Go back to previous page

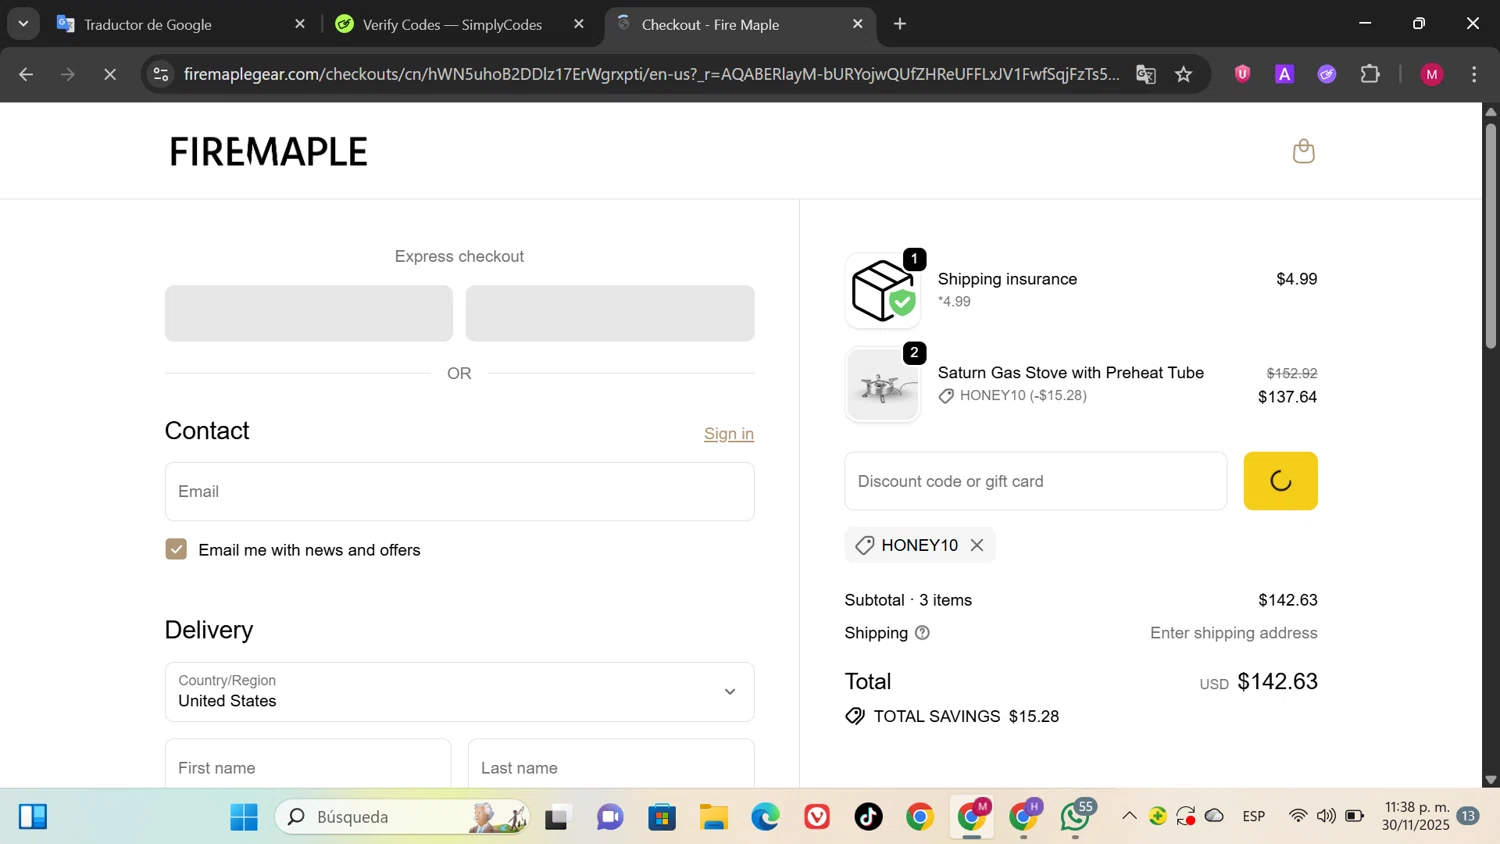[x=26, y=74]
